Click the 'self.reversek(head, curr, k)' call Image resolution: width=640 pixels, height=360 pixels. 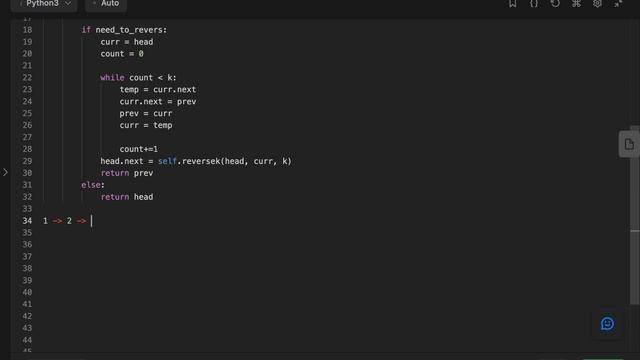click(x=225, y=161)
